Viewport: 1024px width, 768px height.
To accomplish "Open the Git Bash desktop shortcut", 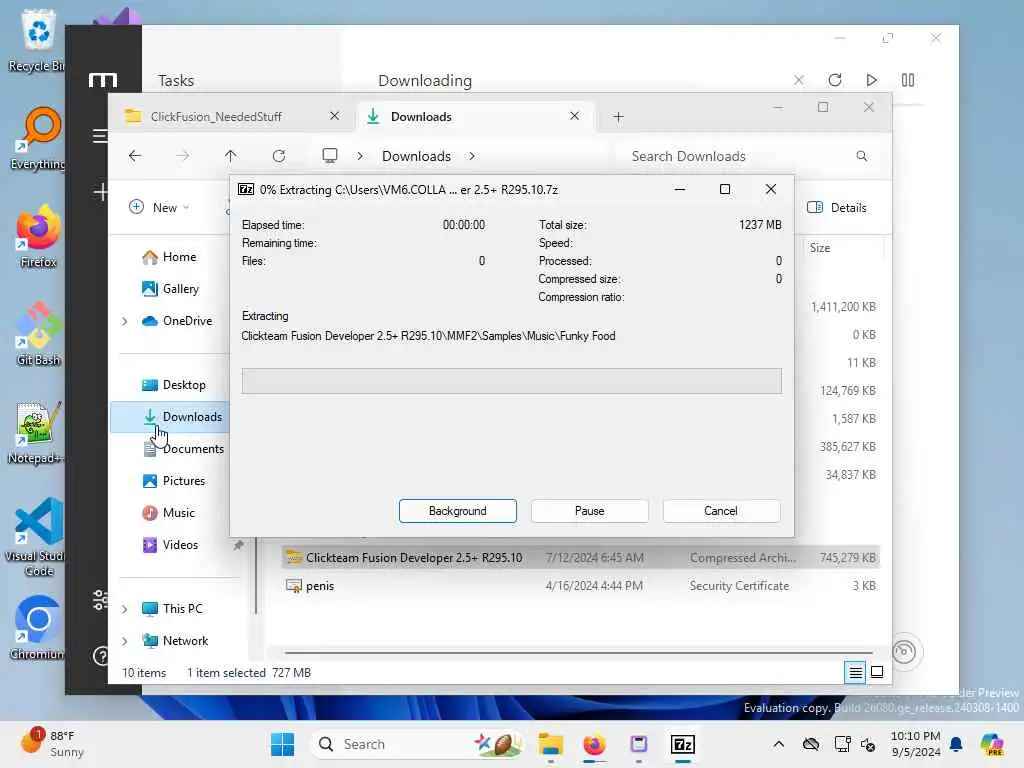I will click(38, 334).
